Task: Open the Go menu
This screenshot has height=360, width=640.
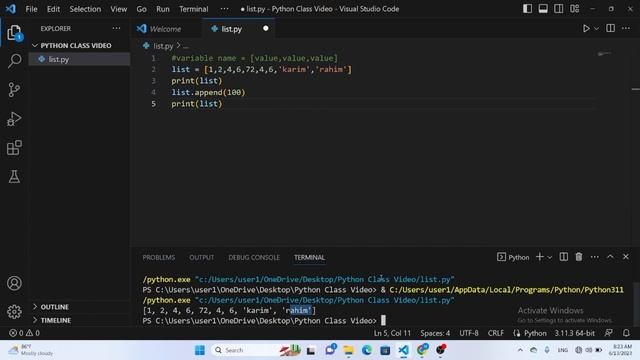Action: 141,9
